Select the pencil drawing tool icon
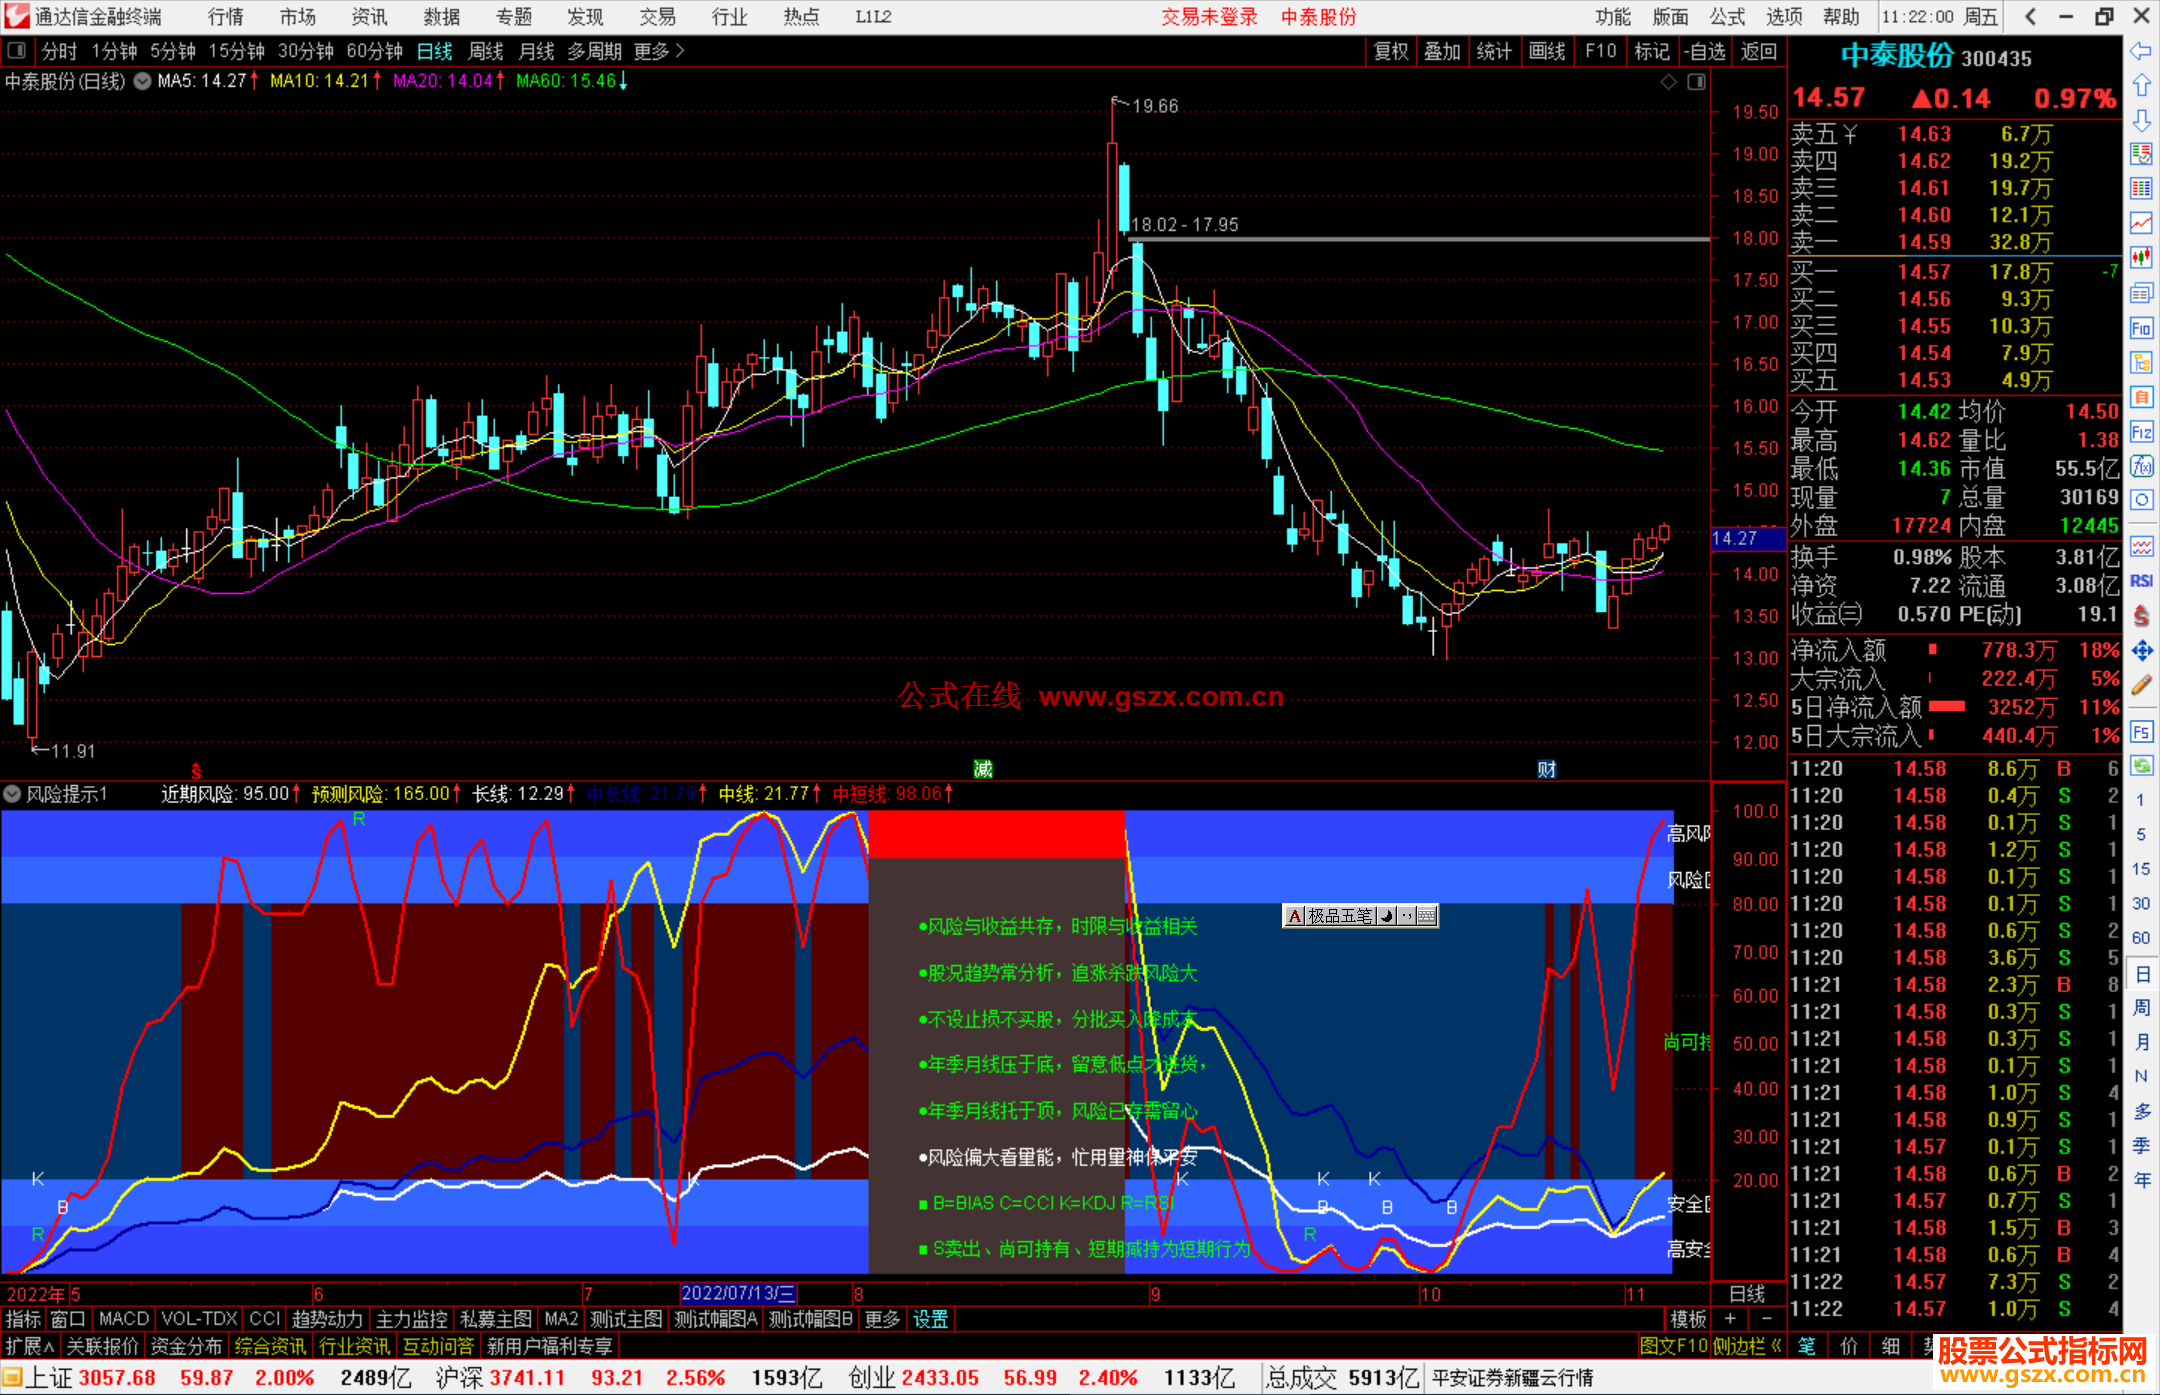This screenshot has width=2160, height=1395. (x=2141, y=686)
